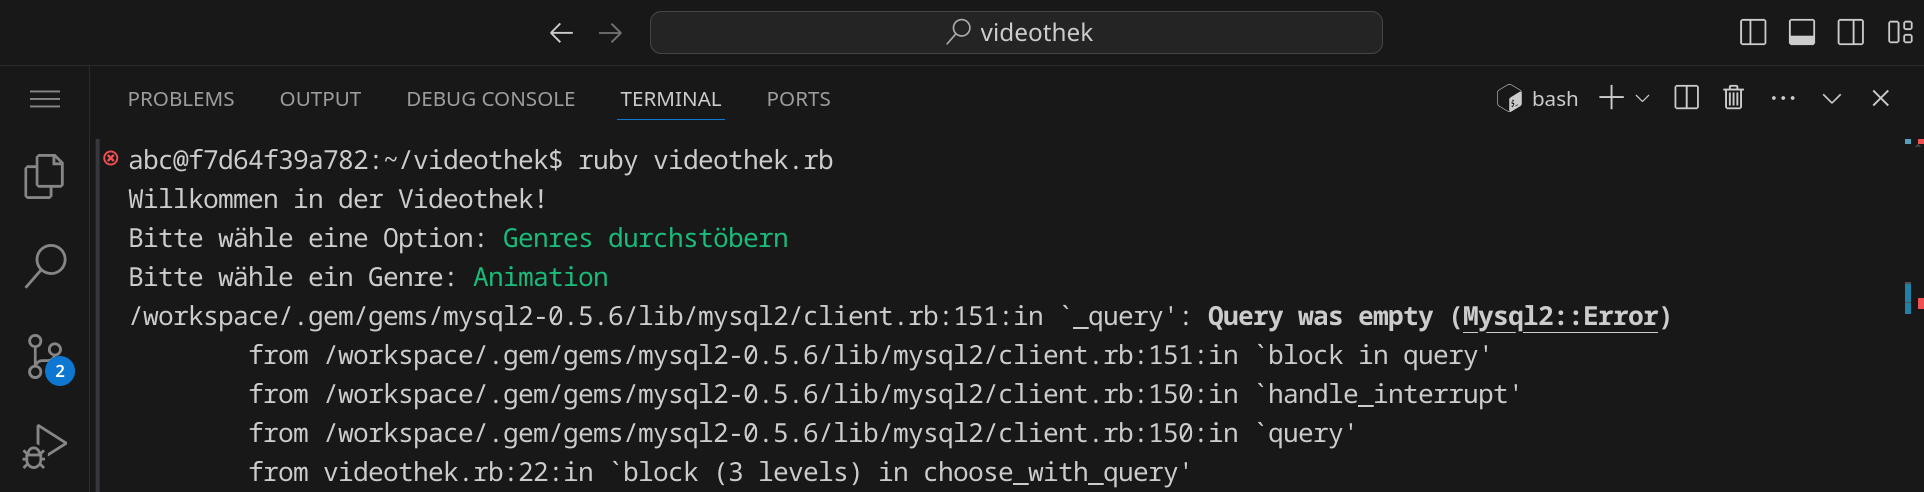Create a new terminal with plus button
The height and width of the screenshot is (492, 1924).
coord(1611,98)
